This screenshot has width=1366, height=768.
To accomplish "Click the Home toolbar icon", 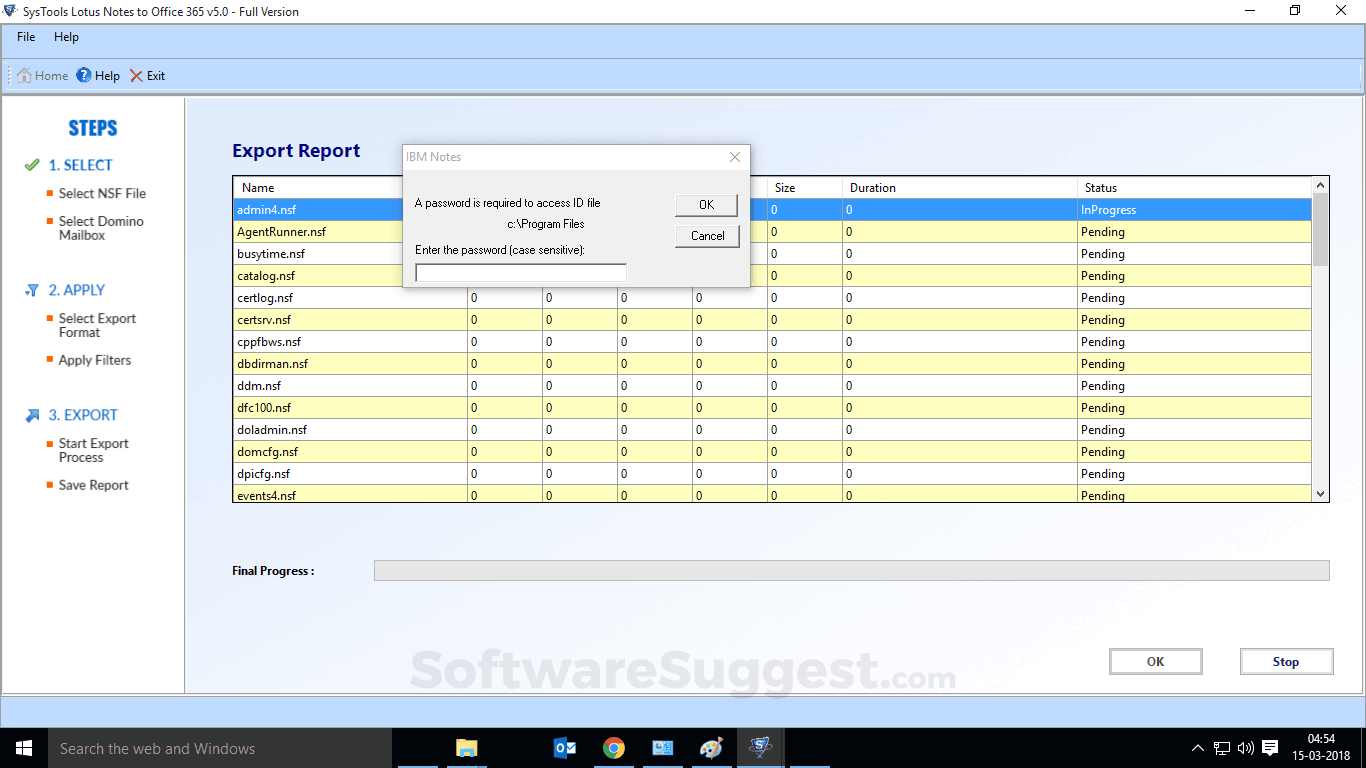I will click(25, 76).
